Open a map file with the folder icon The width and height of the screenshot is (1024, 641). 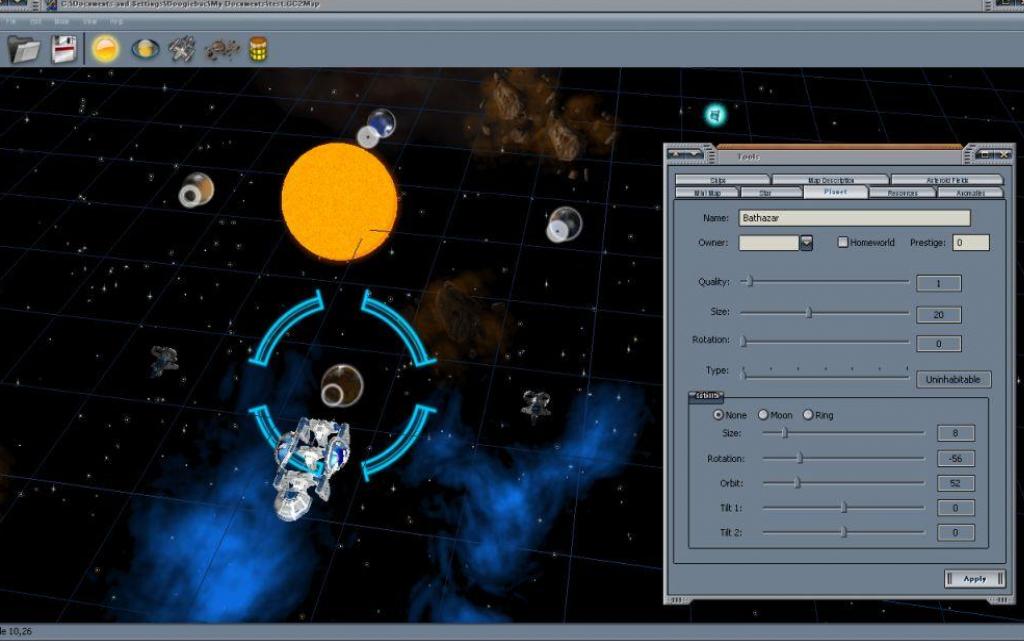pyautogui.click(x=22, y=47)
